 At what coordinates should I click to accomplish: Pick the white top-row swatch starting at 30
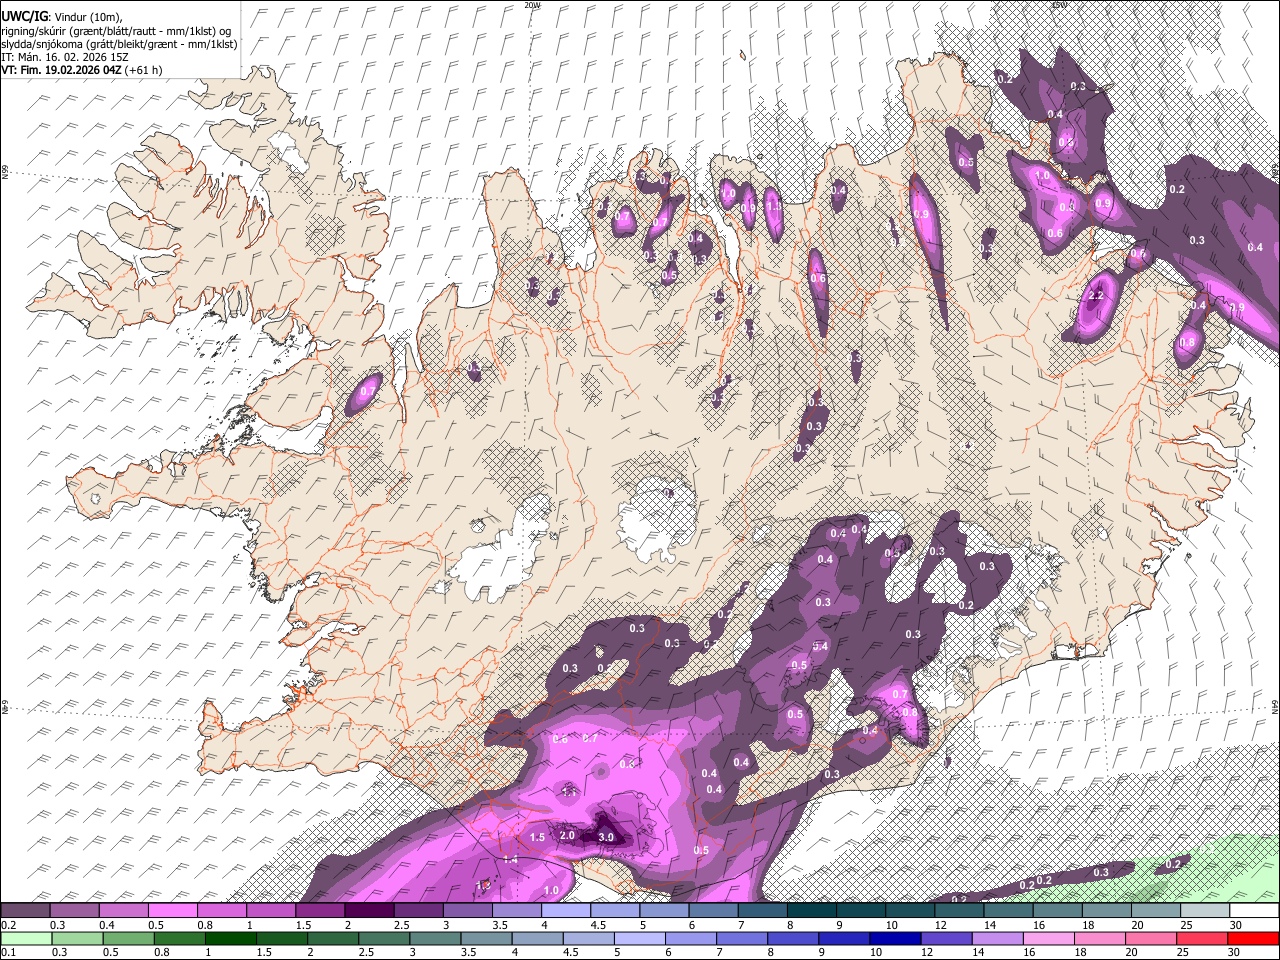point(1255,911)
